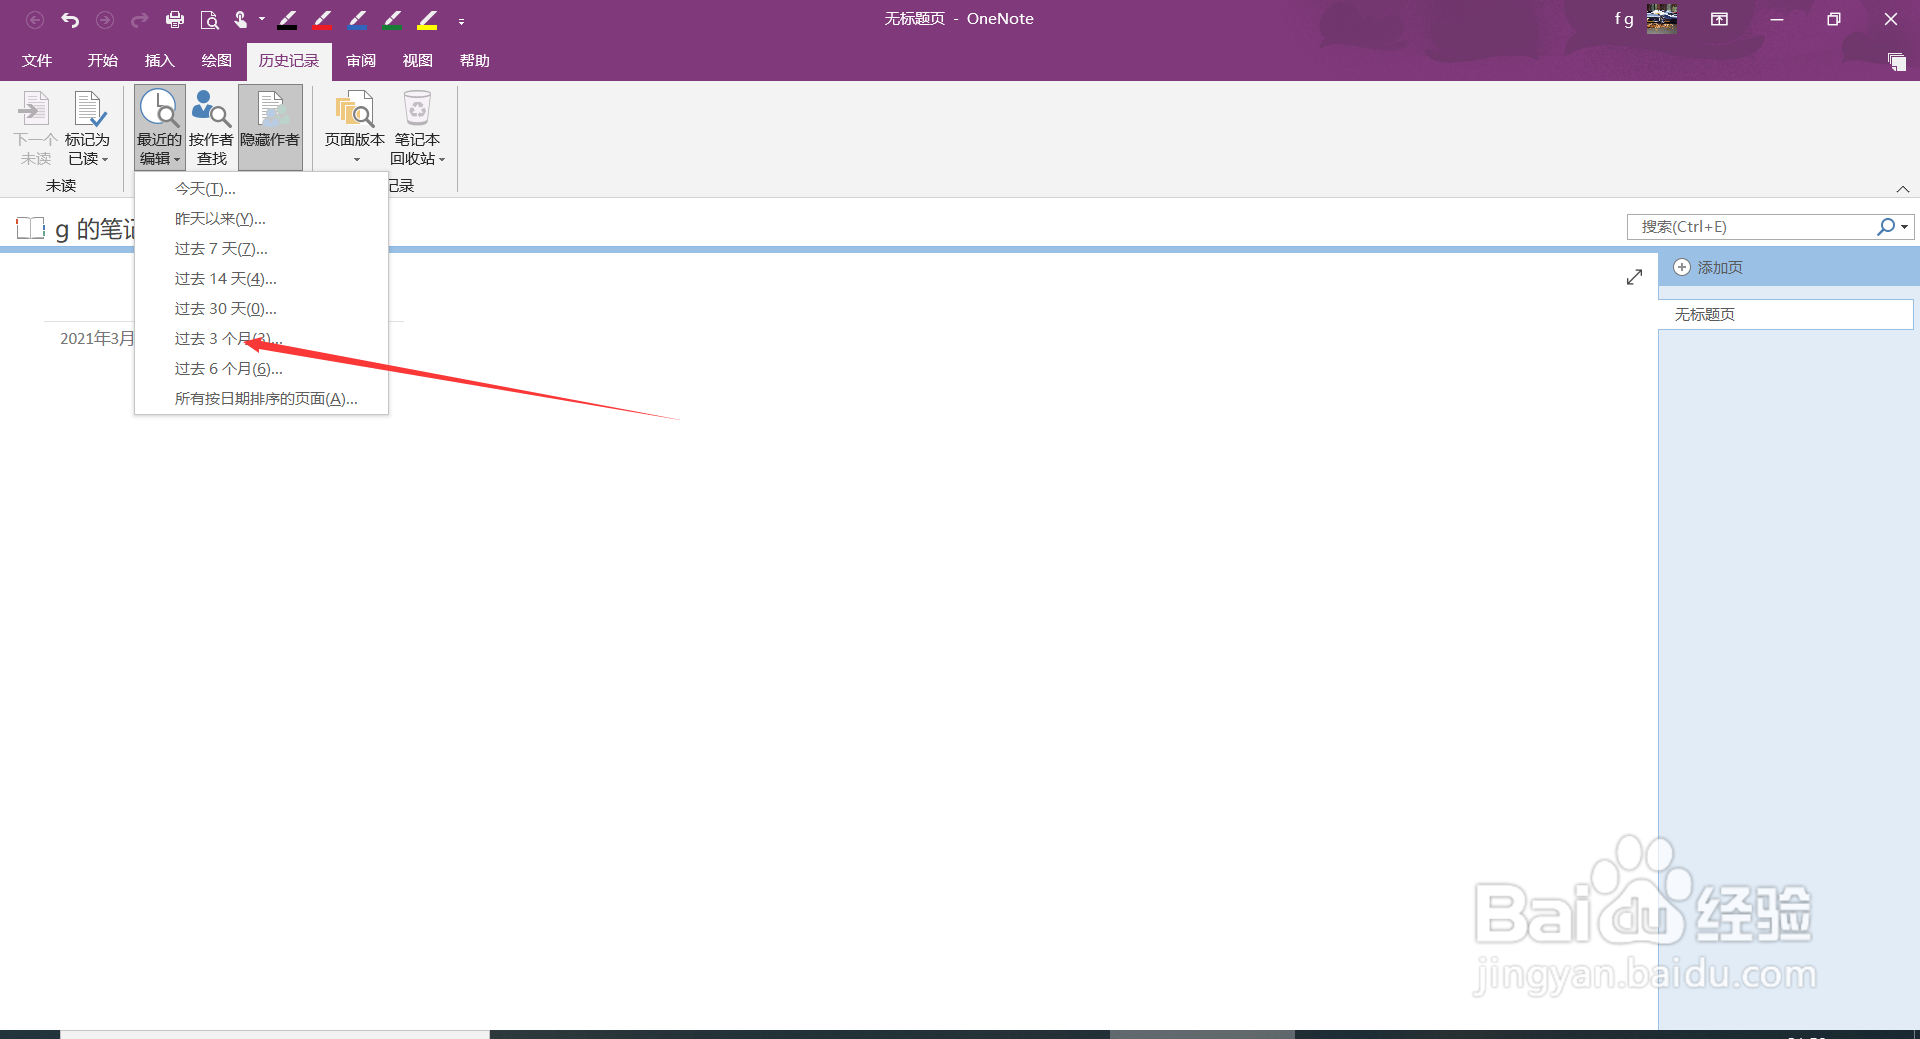Choose 过去 3 个月(3)... menu item
The height and width of the screenshot is (1039, 1920).
coord(261,339)
